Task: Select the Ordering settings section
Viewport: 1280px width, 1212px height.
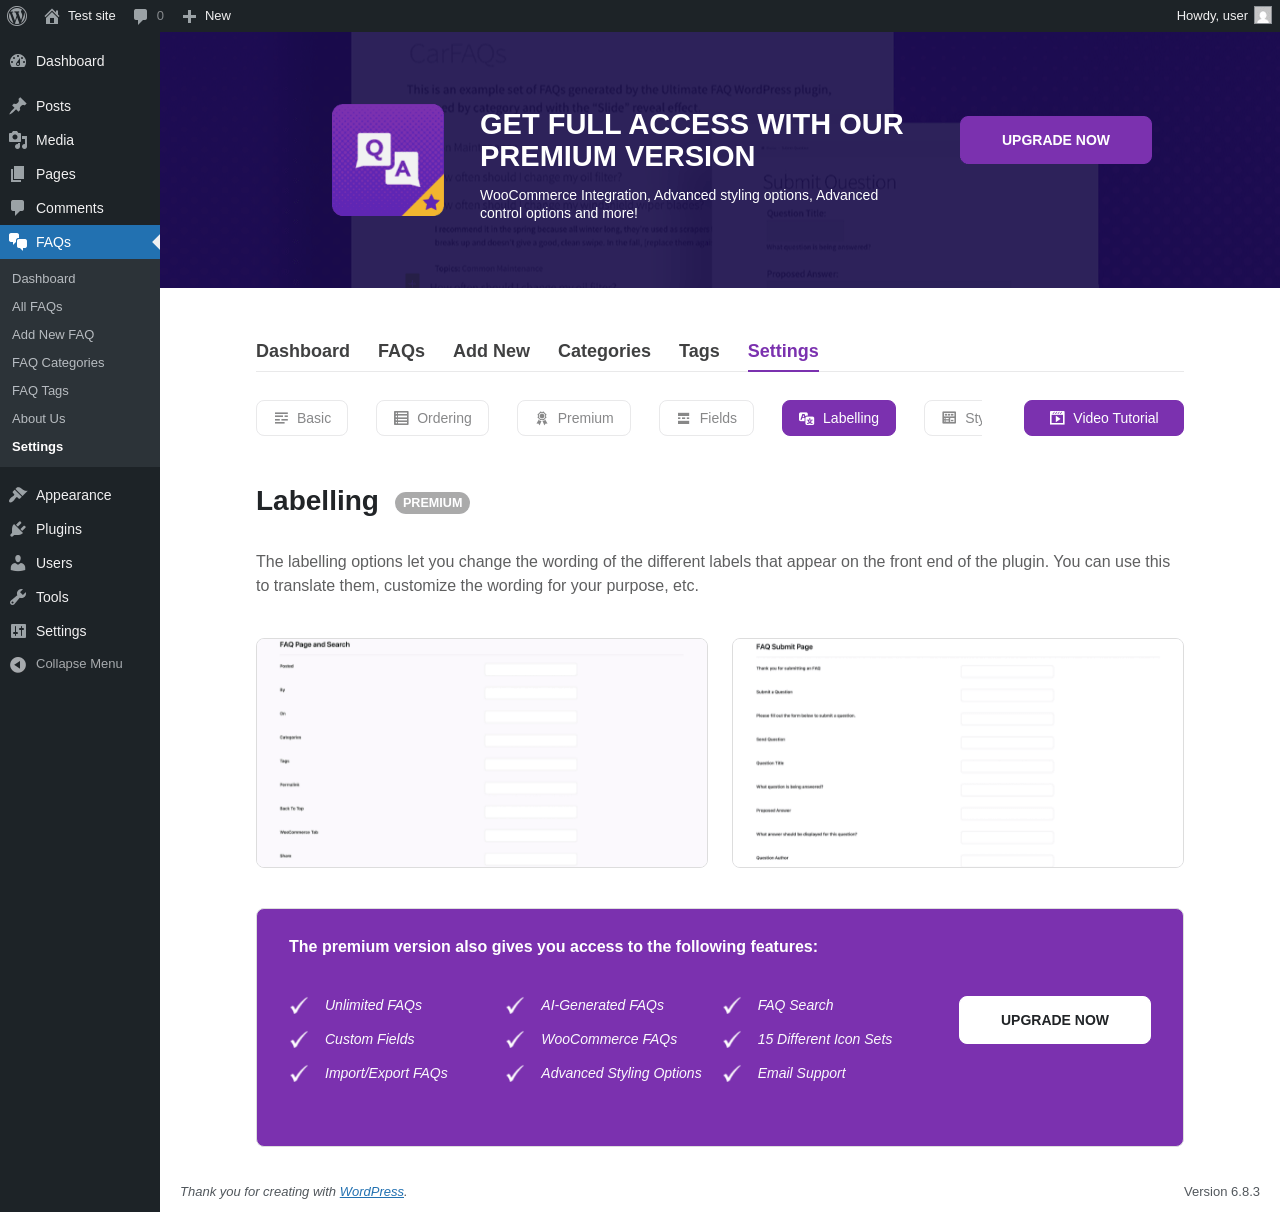Action: [432, 418]
